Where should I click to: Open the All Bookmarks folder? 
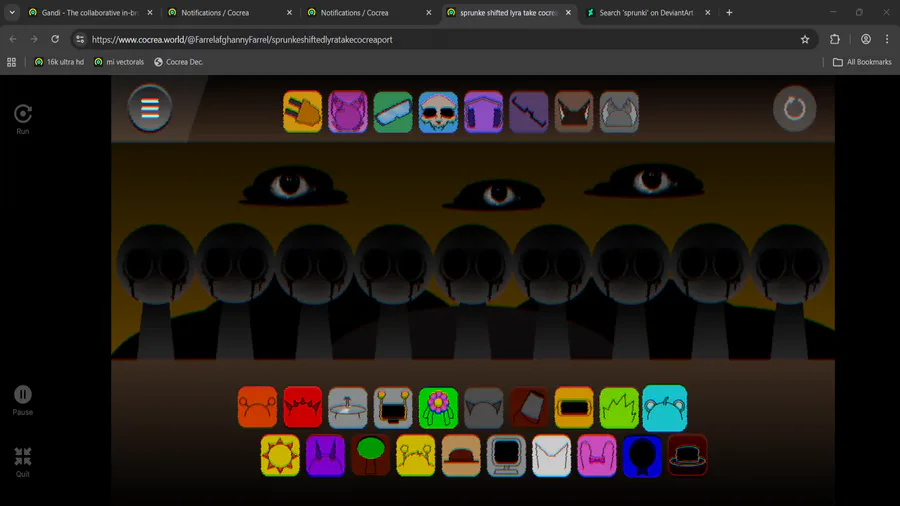tap(862, 62)
